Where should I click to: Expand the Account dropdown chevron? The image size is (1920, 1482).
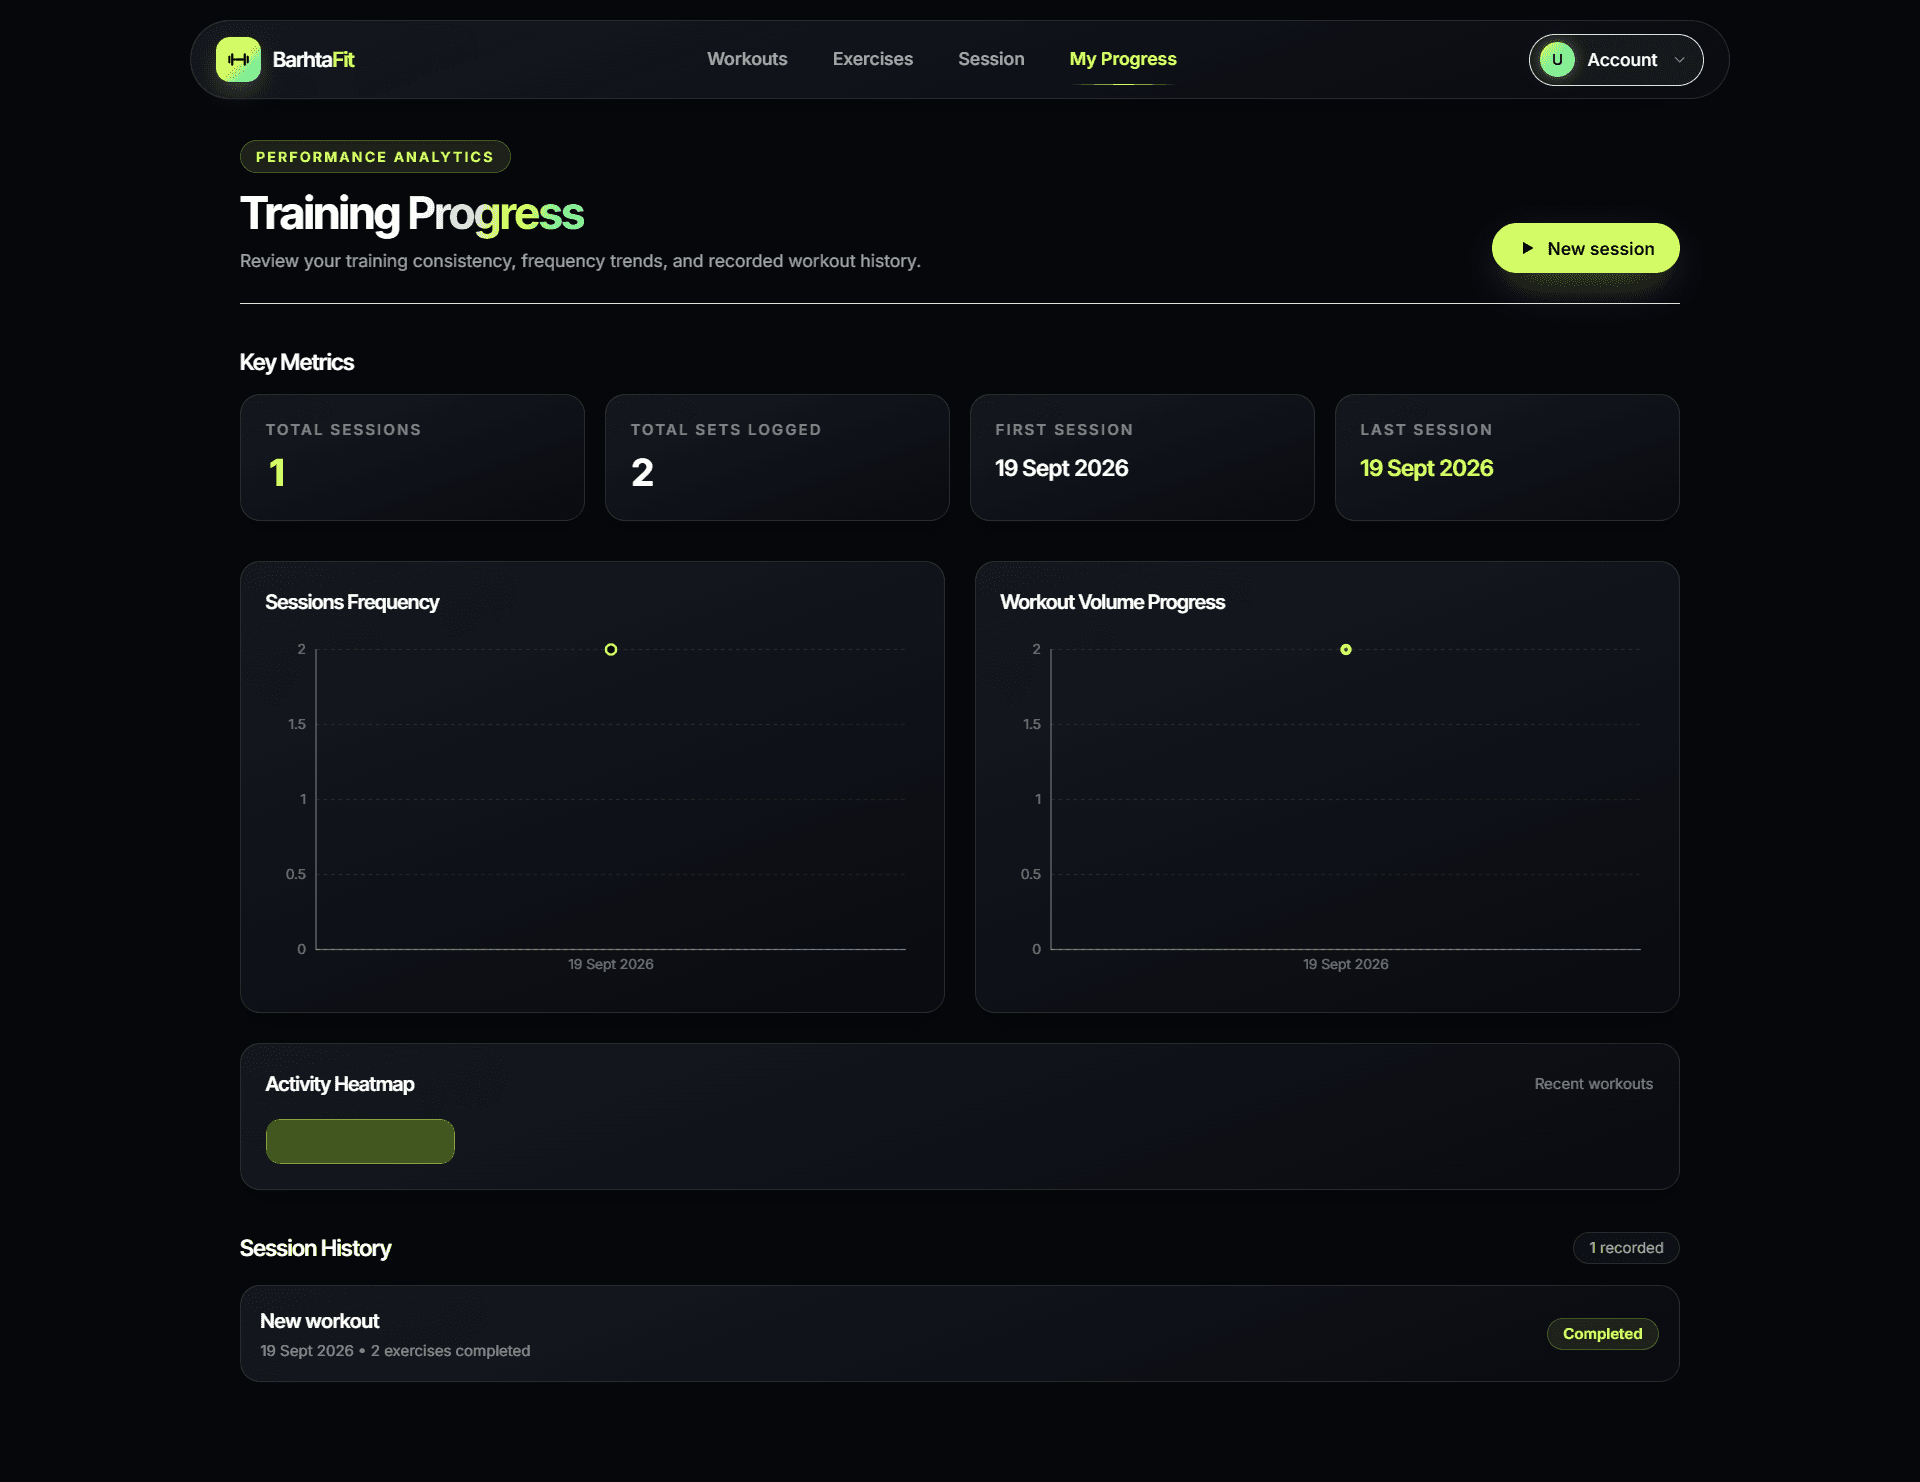(x=1680, y=60)
